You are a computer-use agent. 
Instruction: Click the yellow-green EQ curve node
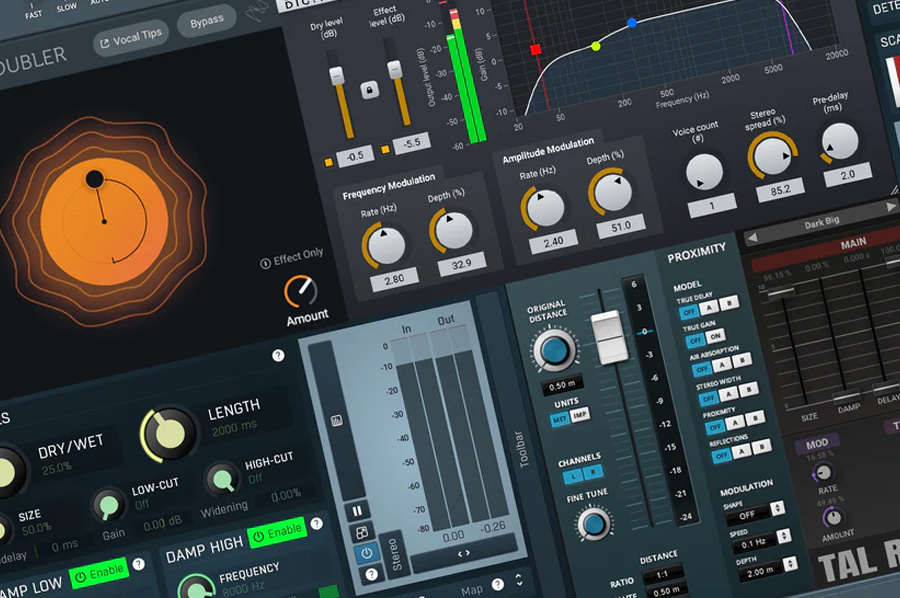pyautogui.click(x=596, y=46)
